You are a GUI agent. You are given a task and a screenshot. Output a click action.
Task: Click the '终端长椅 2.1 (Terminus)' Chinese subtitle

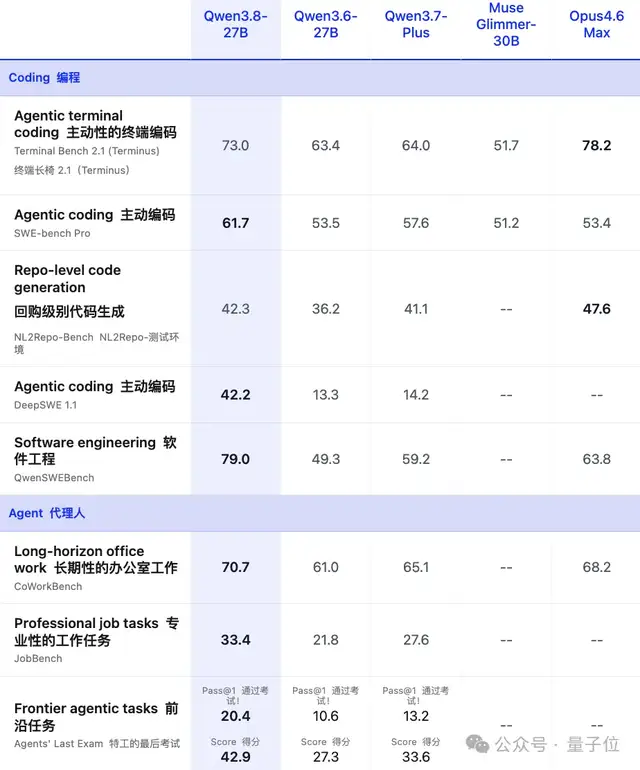pyautogui.click(x=72, y=170)
